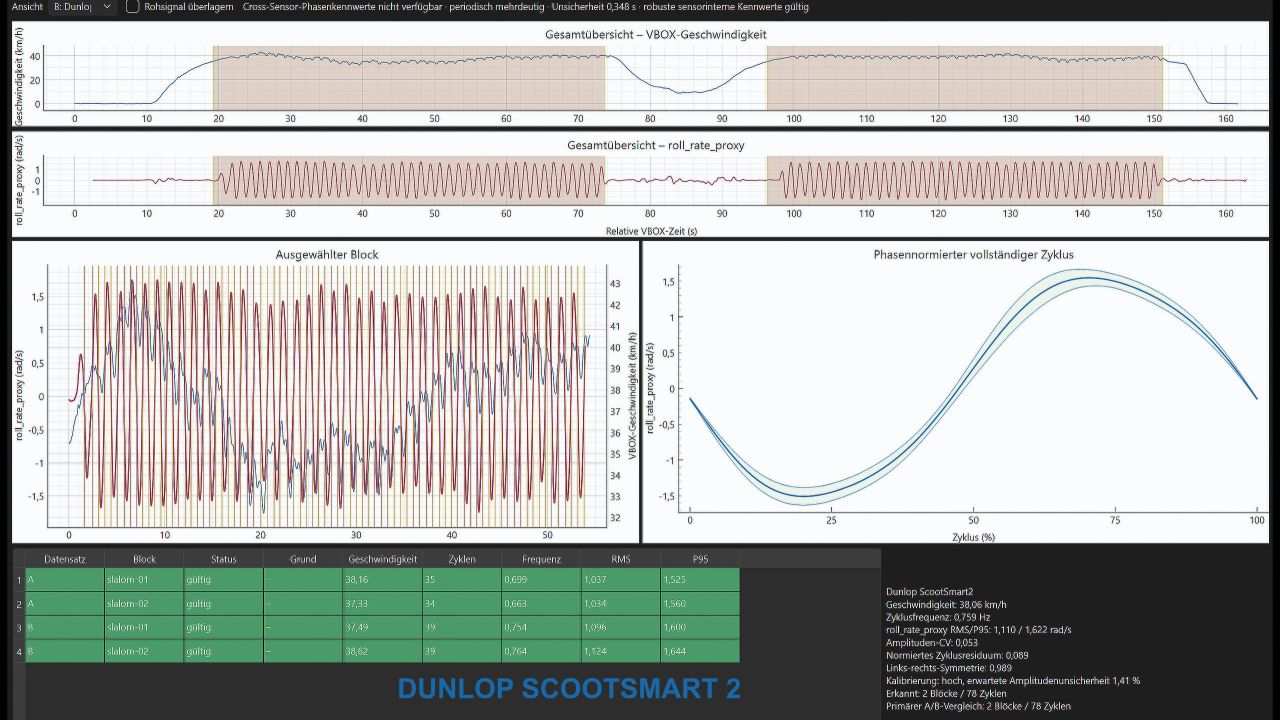Select RMS cell 1,037
This screenshot has height=720, width=1280.
(x=621, y=580)
